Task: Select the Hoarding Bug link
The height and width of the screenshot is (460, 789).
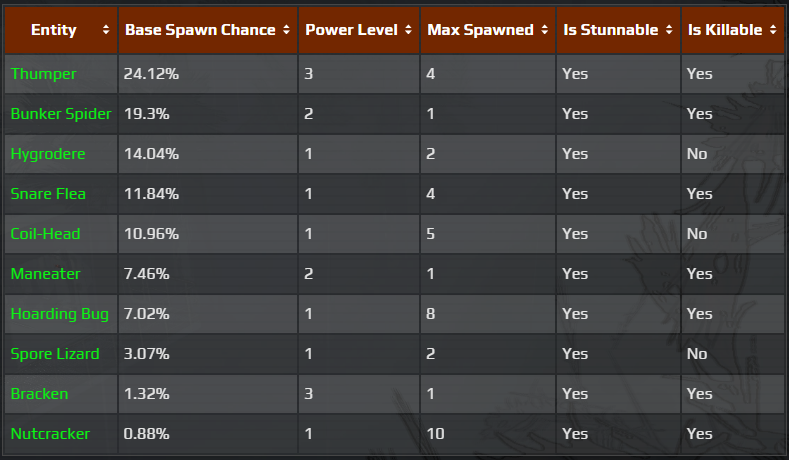Action: tap(60, 314)
